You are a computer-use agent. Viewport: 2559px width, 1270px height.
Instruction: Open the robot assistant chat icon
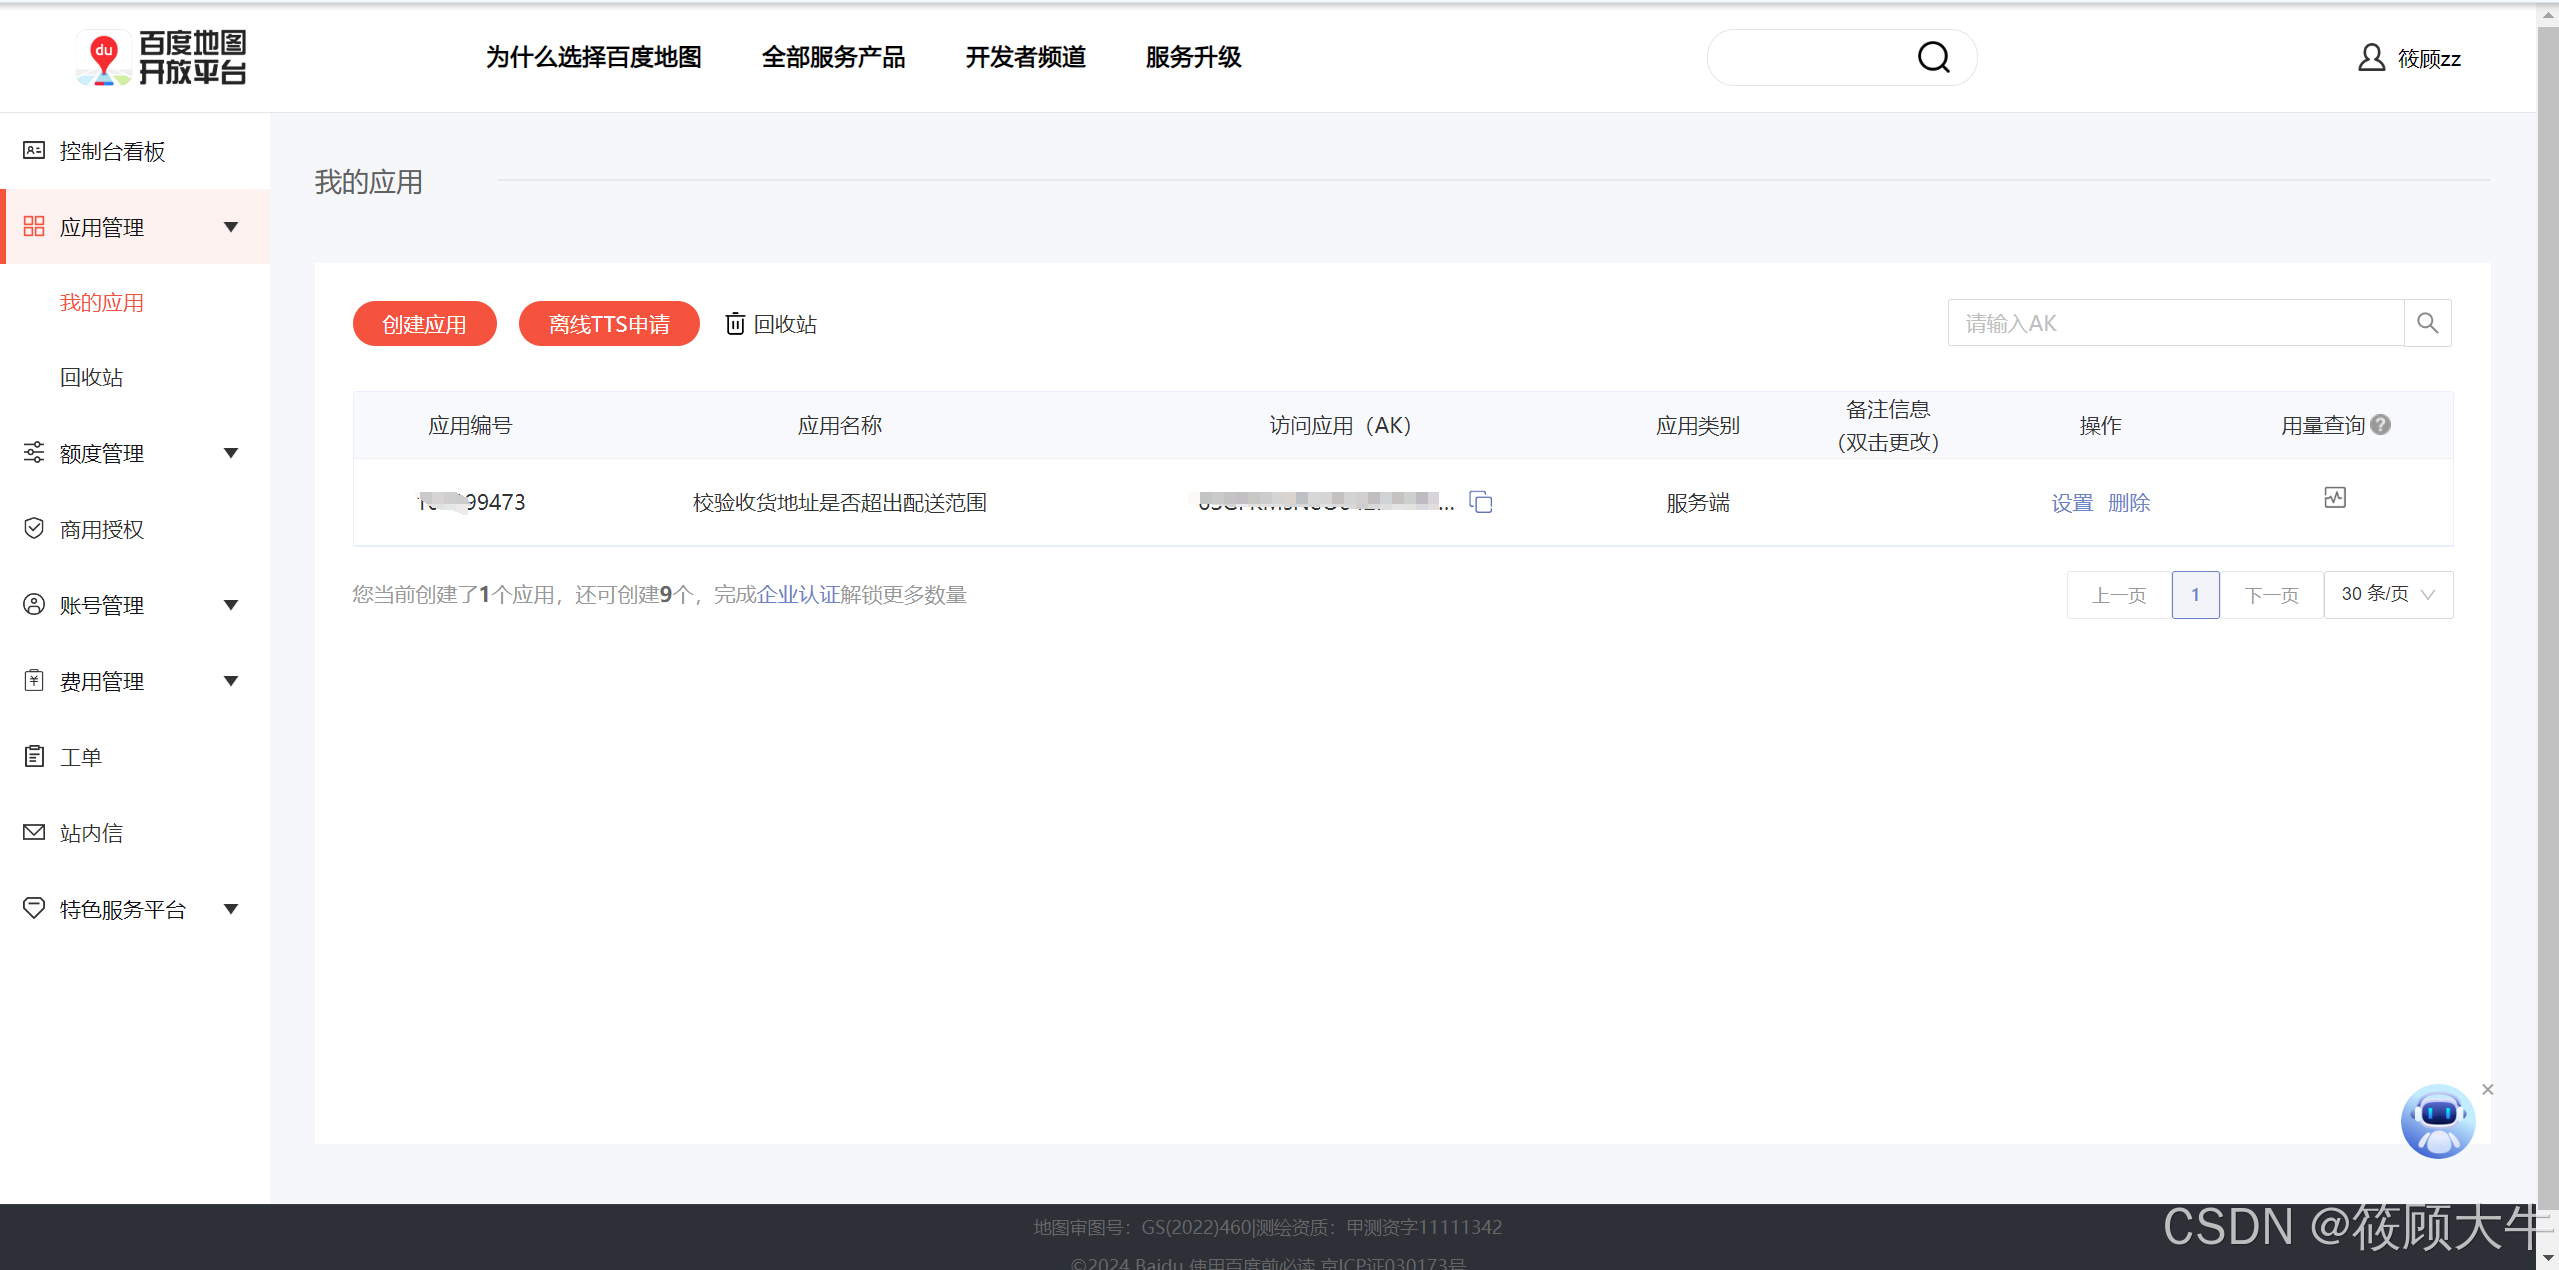[x=2437, y=1121]
